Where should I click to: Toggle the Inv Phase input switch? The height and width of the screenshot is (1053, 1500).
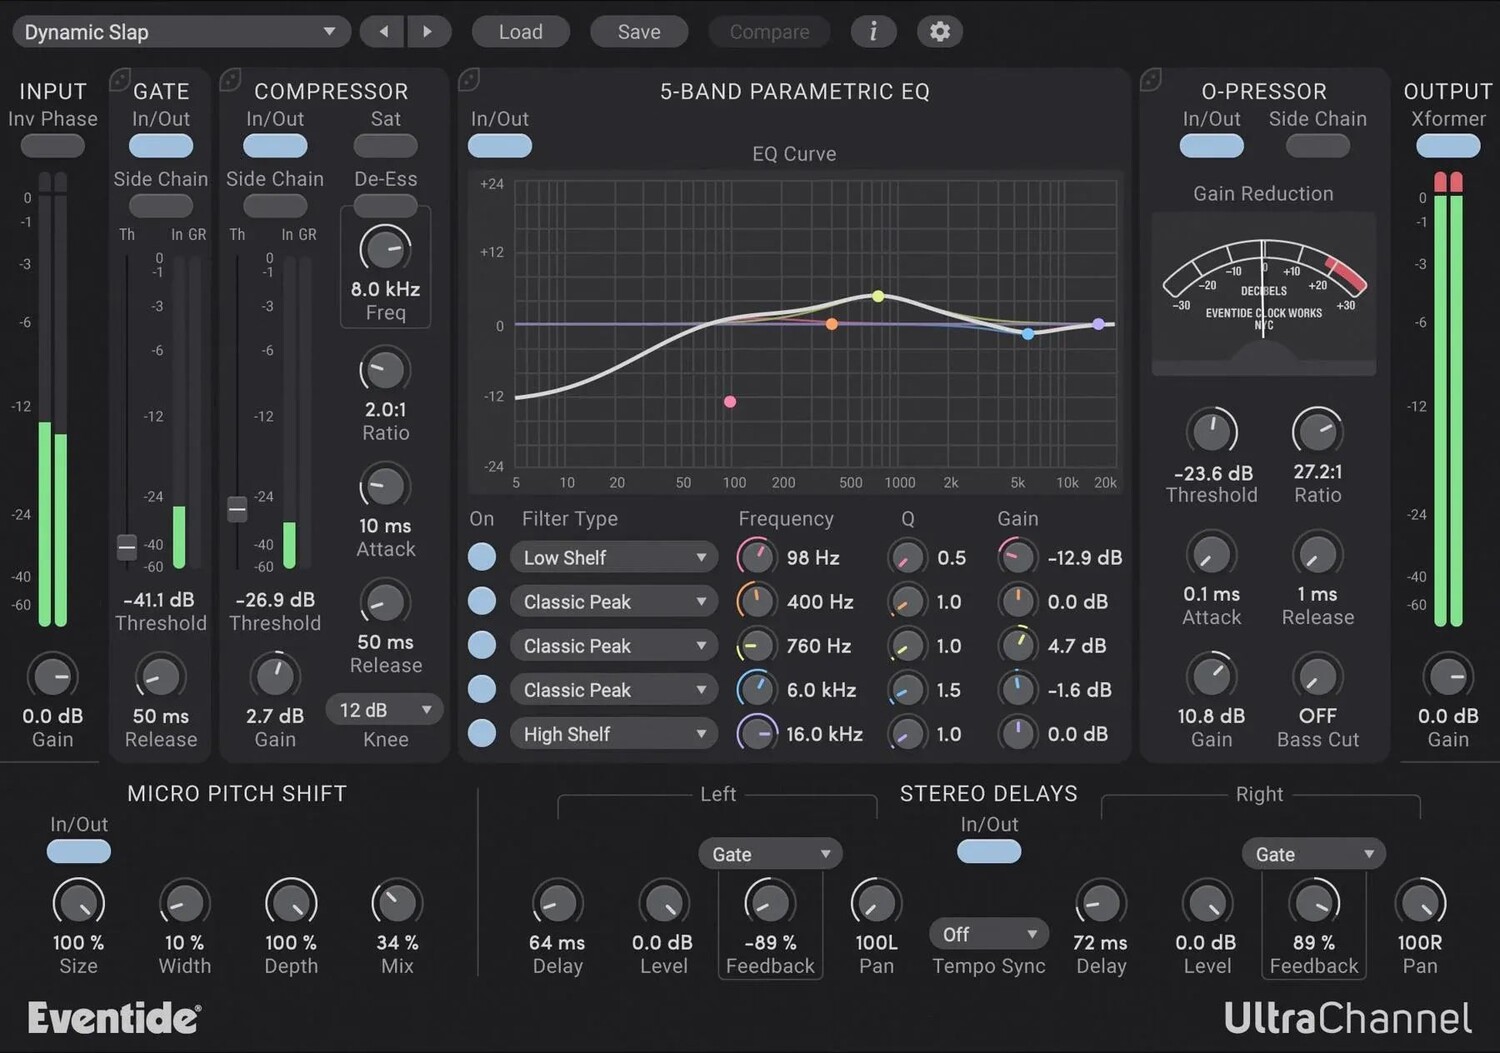[x=52, y=146]
